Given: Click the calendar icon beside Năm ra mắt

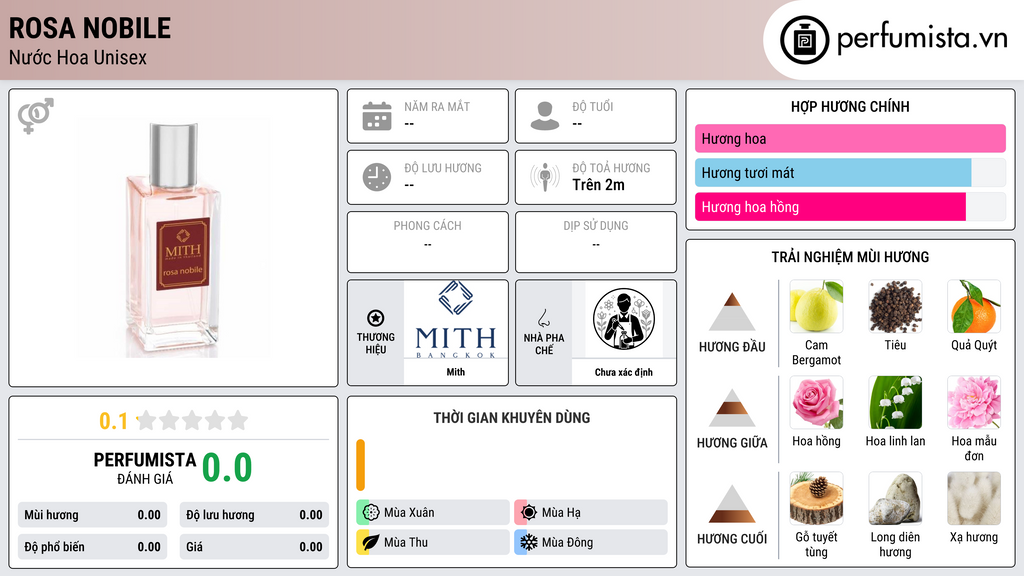Looking at the screenshot, I should [x=377, y=116].
